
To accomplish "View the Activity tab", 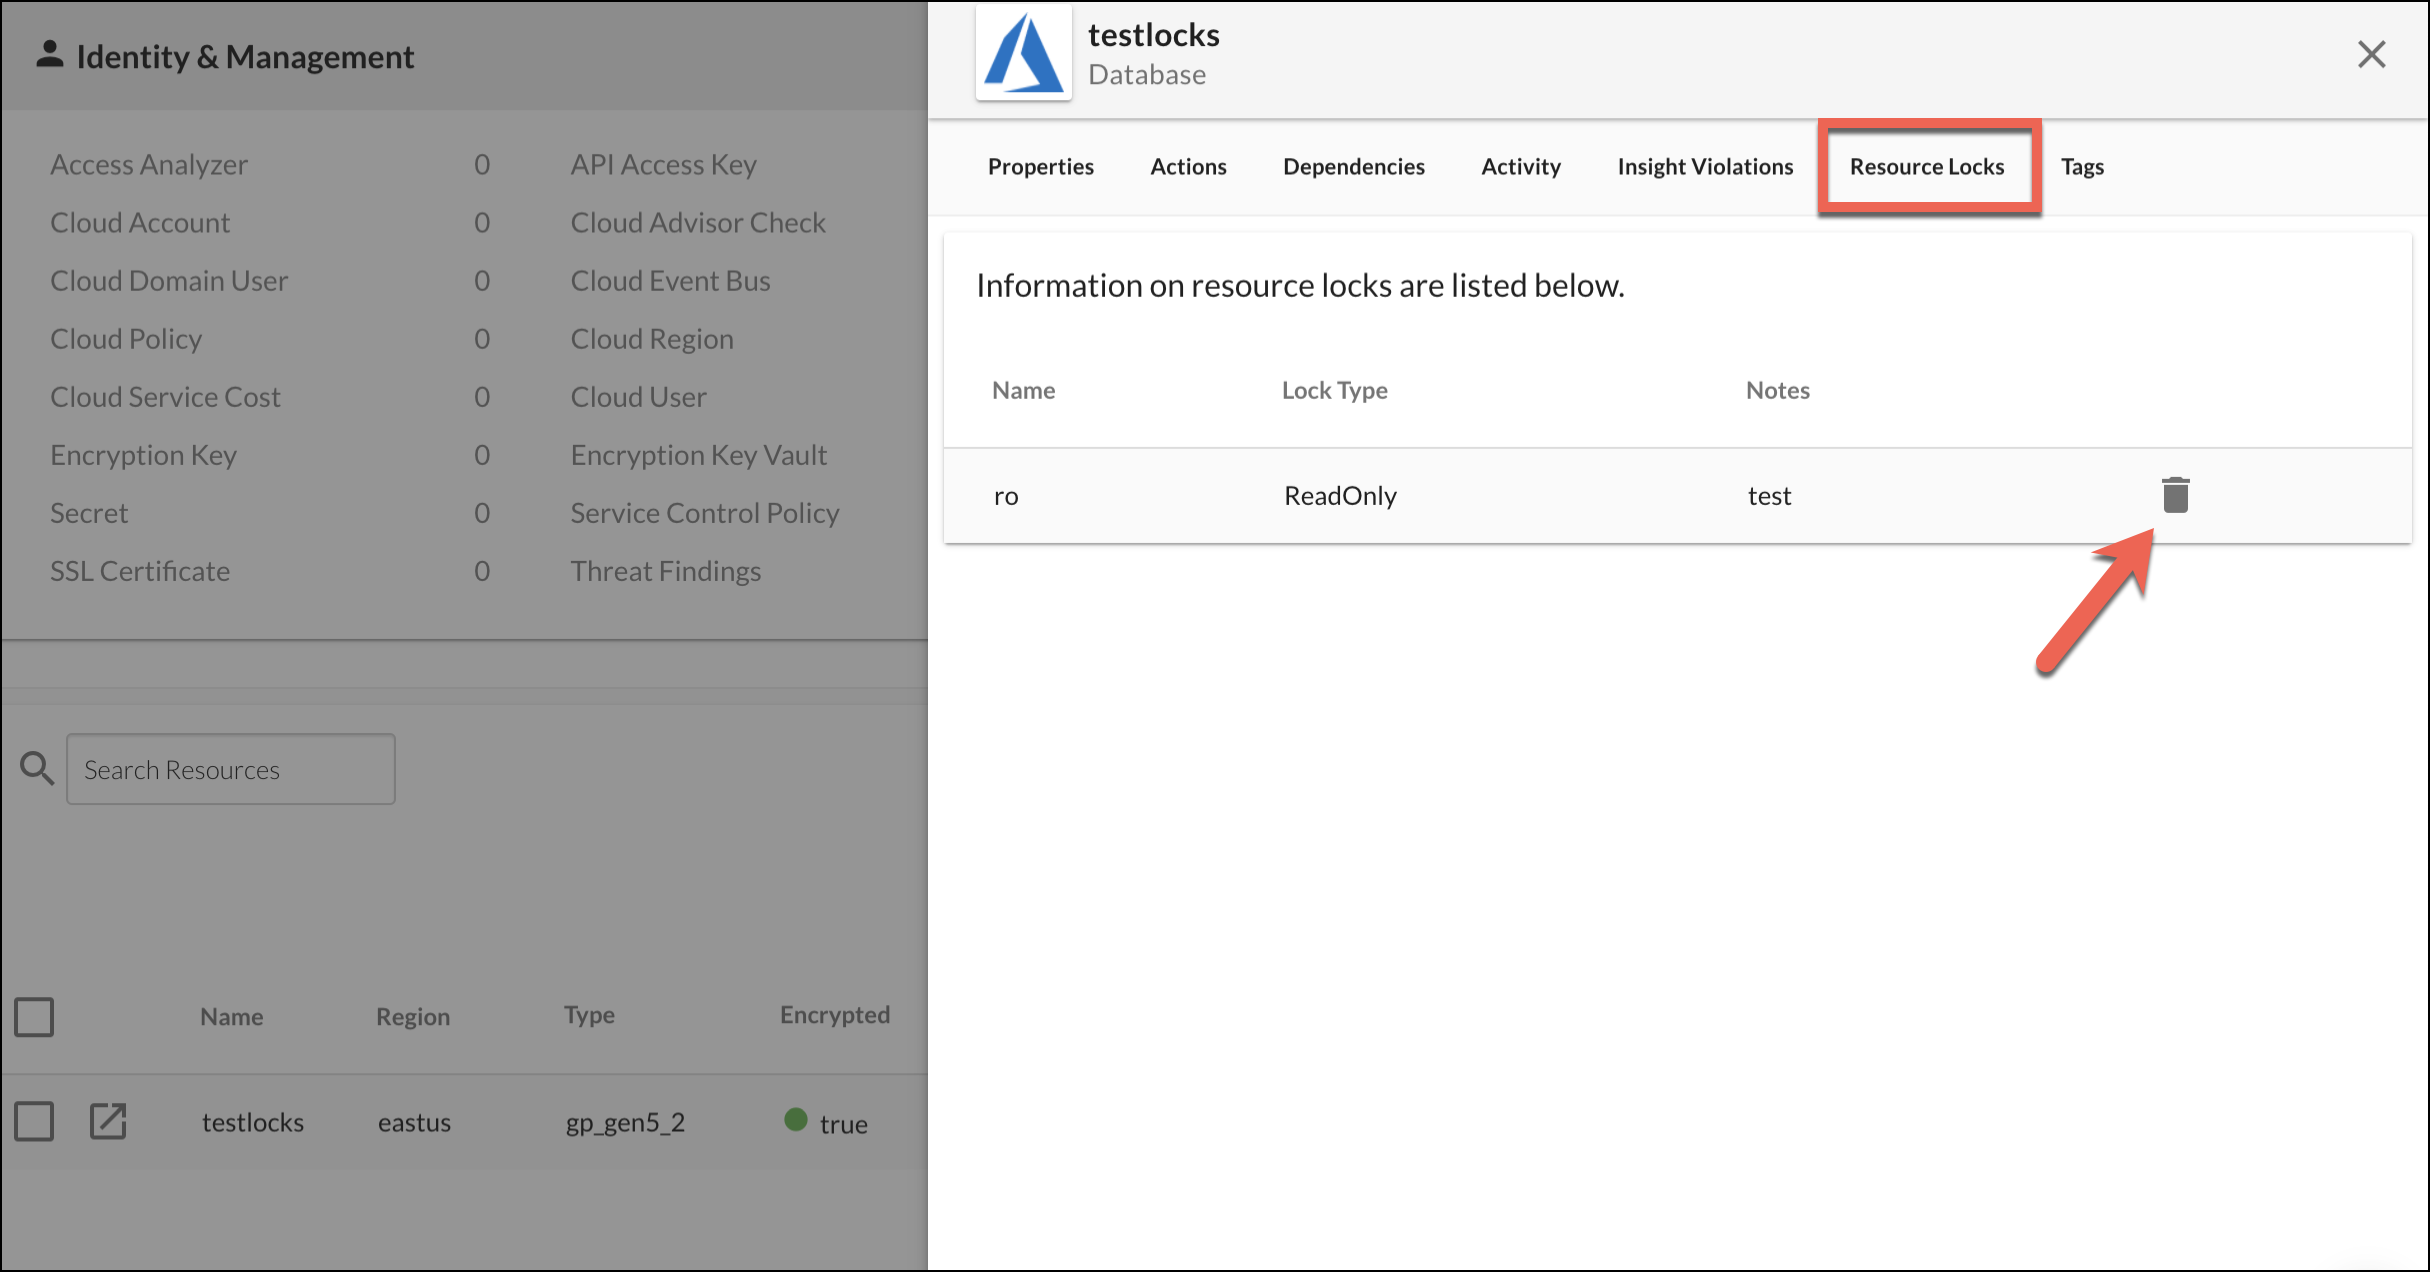I will [x=1520, y=167].
